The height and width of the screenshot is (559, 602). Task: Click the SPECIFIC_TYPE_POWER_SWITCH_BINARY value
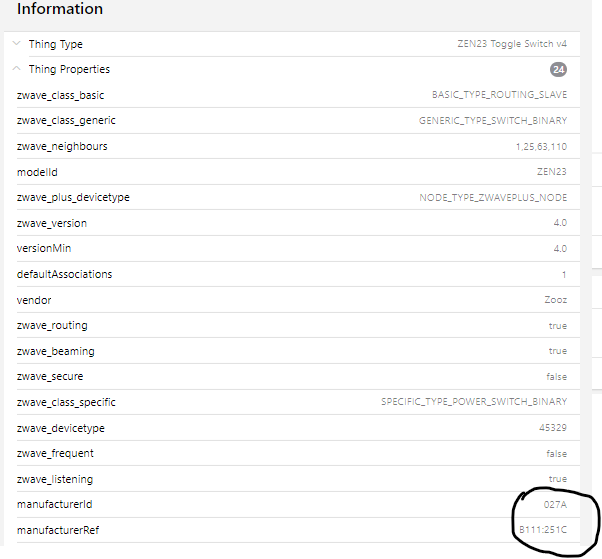pos(474,402)
